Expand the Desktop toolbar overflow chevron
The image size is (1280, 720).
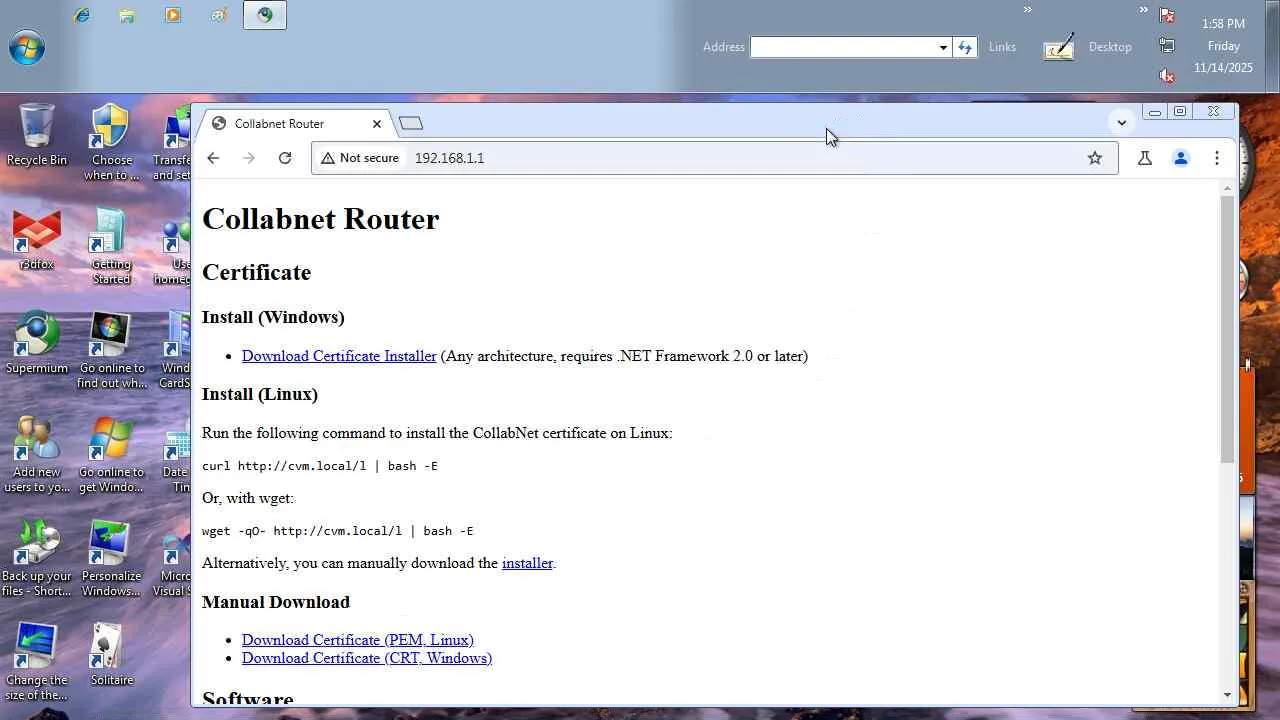tap(1143, 10)
